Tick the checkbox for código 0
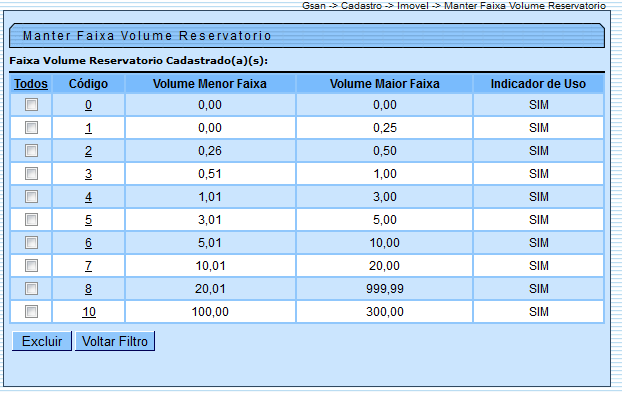The width and height of the screenshot is (622, 393). tap(31, 105)
